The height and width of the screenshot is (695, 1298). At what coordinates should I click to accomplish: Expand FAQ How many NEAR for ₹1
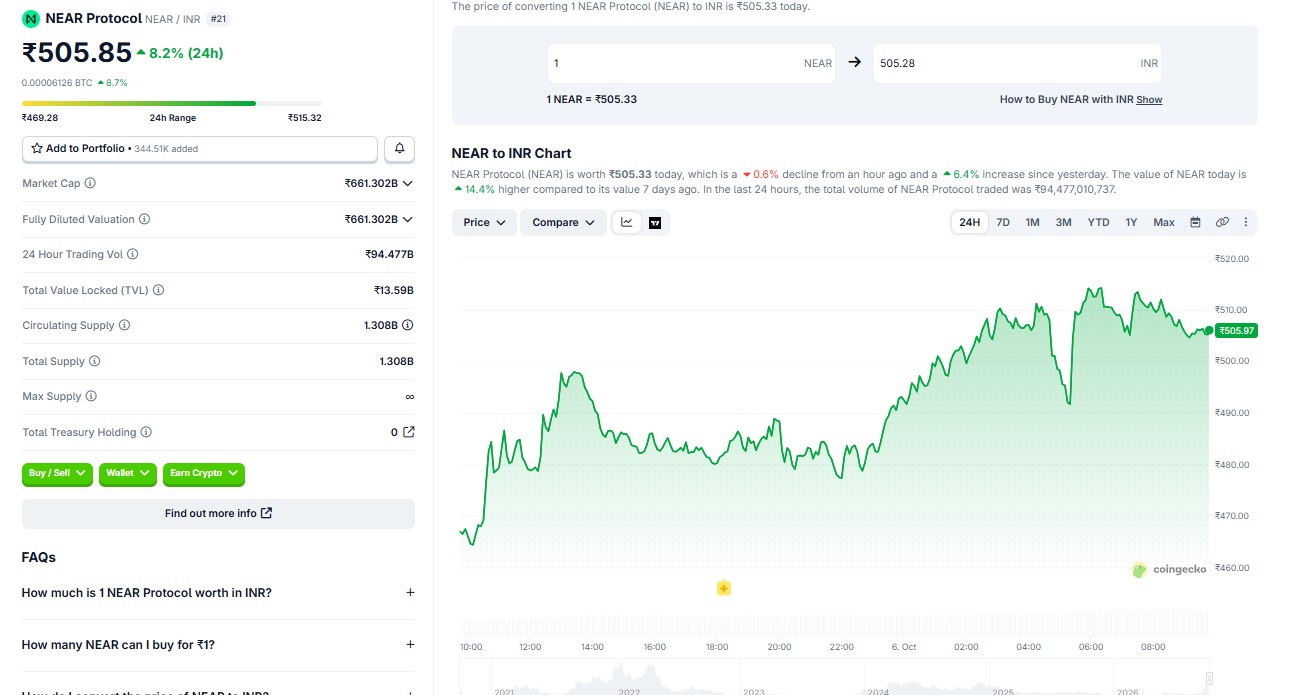[x=218, y=645]
